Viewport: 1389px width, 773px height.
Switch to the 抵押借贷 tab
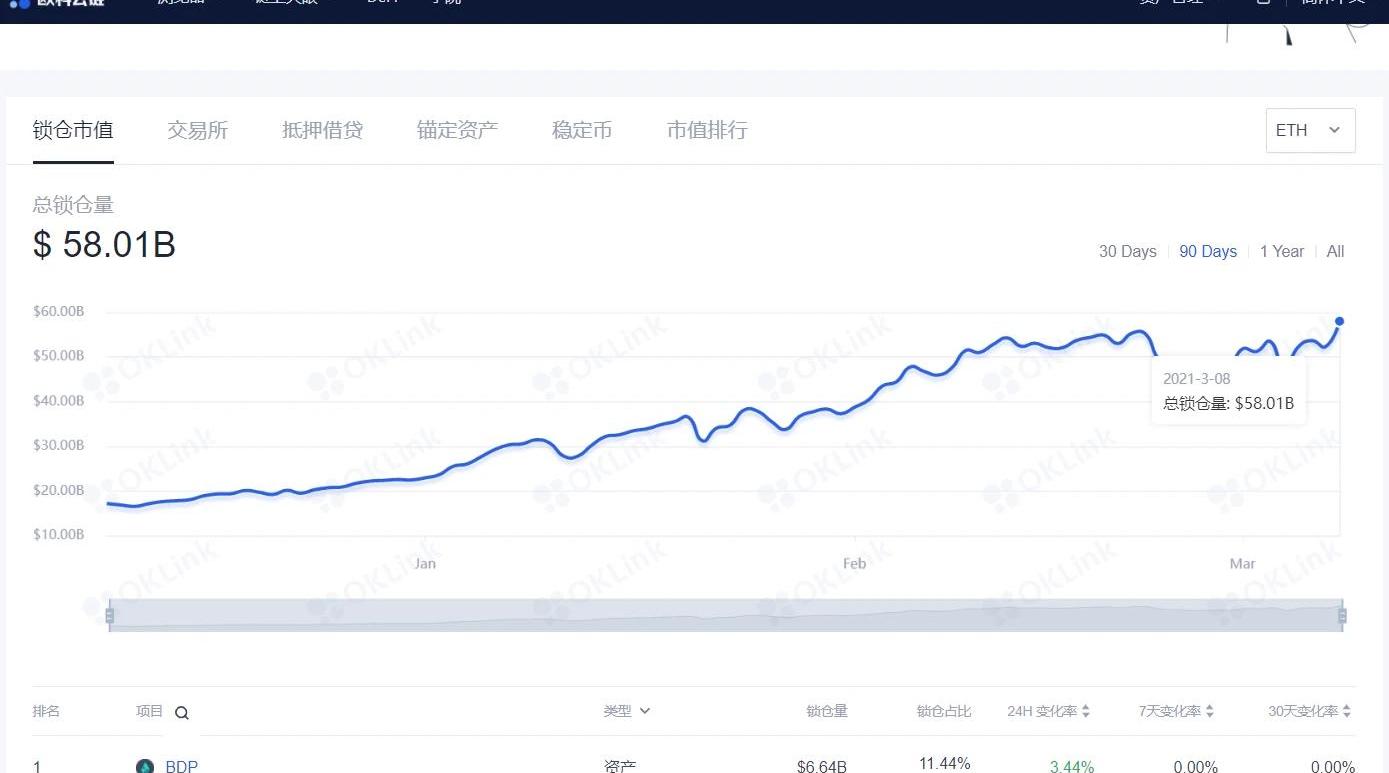(x=322, y=130)
